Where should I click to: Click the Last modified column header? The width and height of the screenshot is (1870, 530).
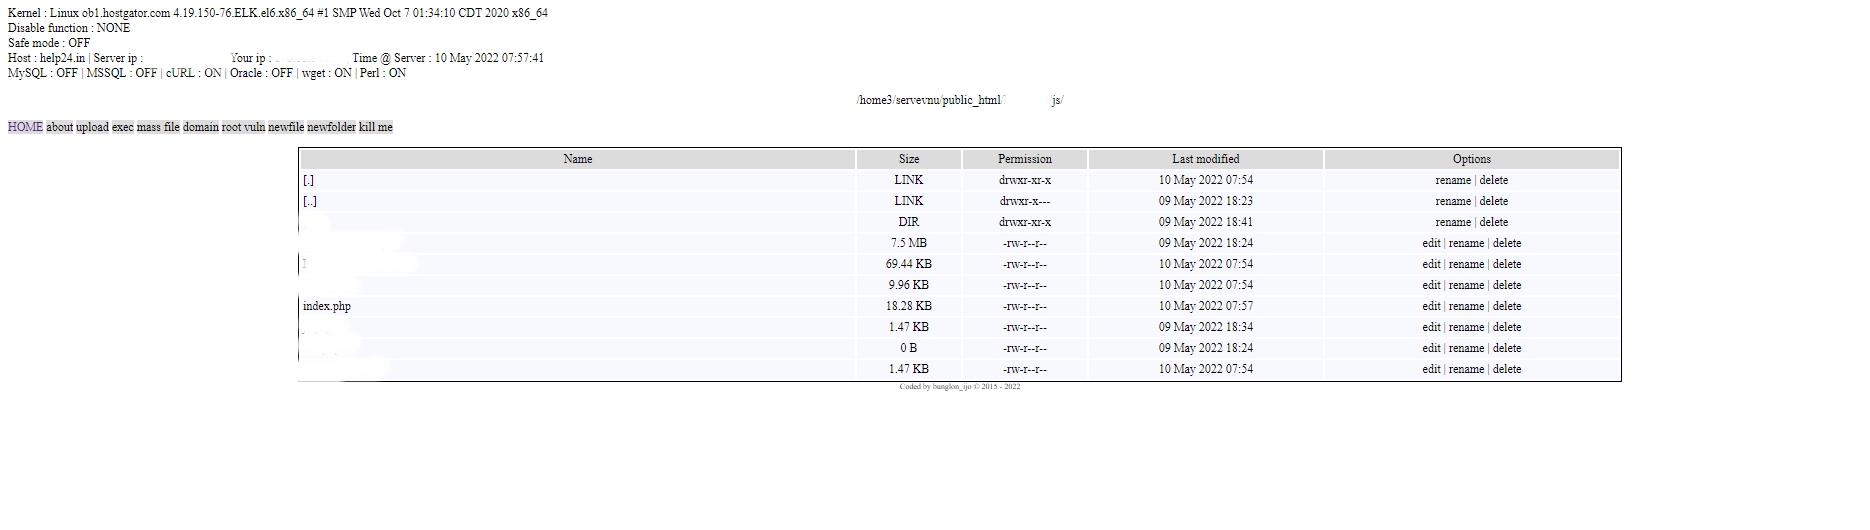(1206, 159)
